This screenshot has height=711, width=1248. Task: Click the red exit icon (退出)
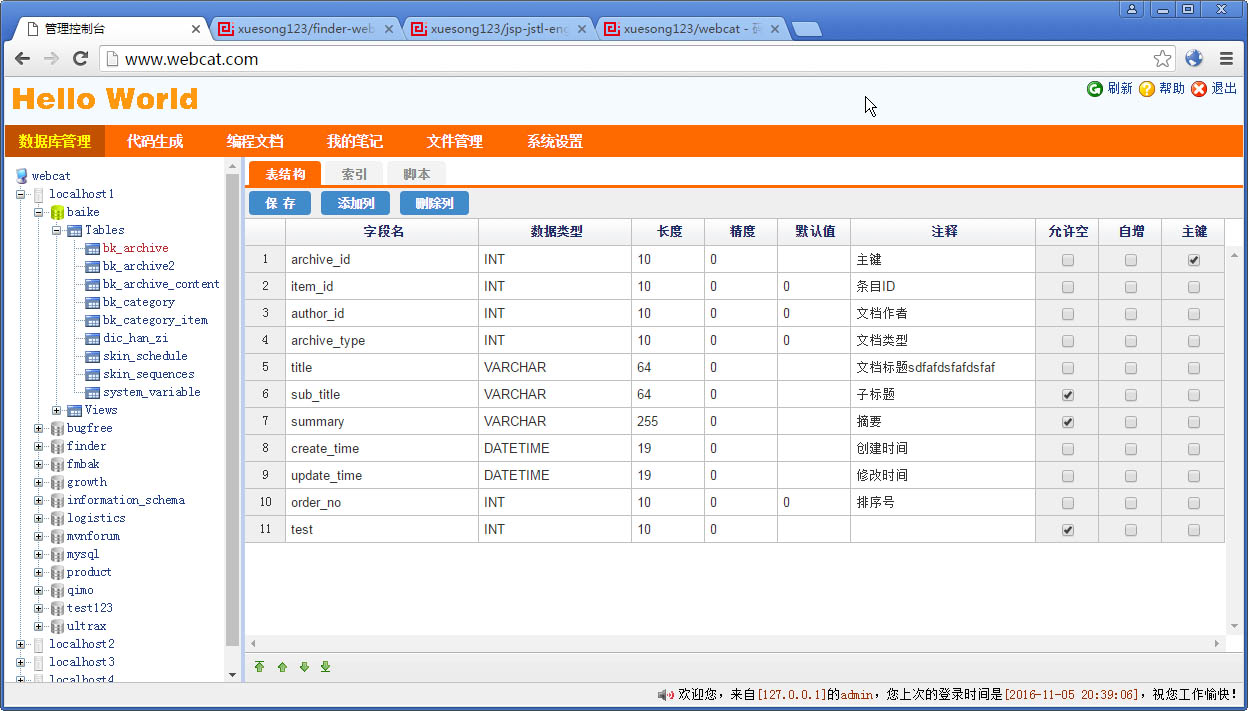[x=1199, y=89]
